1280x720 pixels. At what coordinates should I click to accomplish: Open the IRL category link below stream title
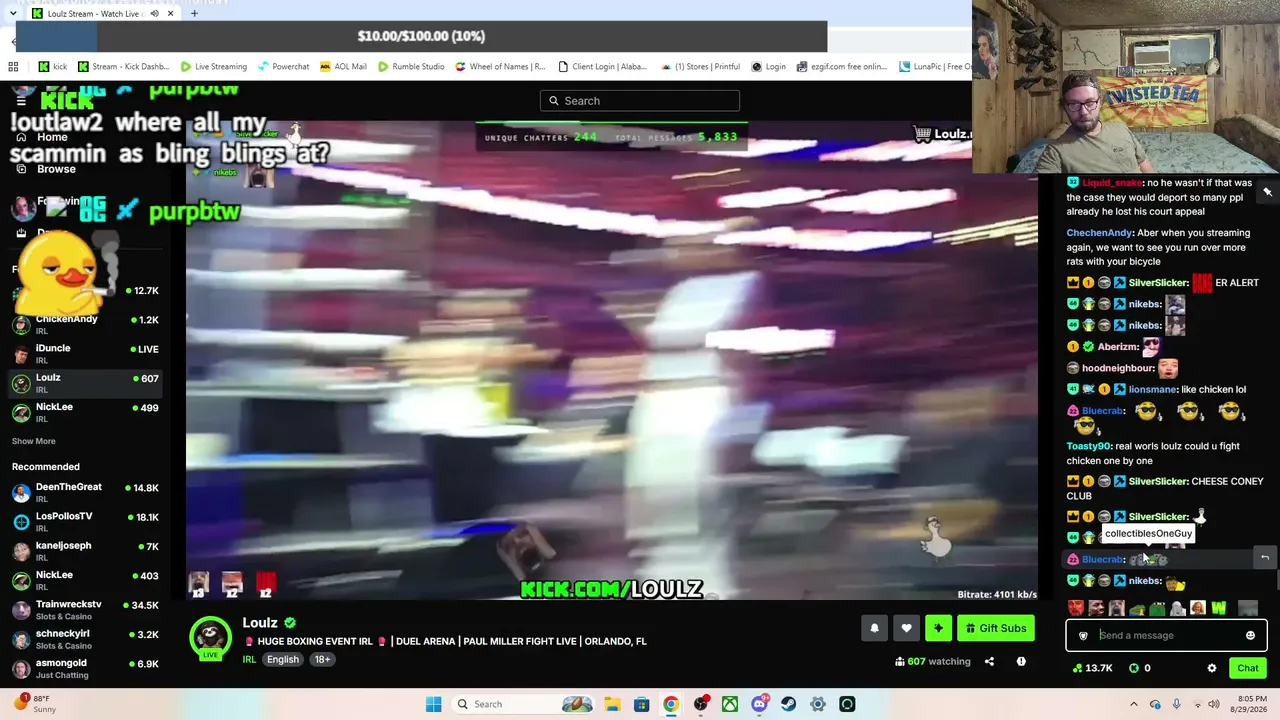[x=249, y=660]
